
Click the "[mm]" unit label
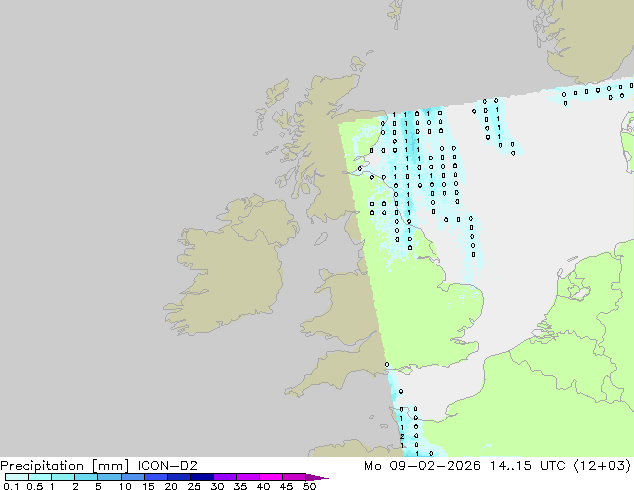click(x=110, y=466)
